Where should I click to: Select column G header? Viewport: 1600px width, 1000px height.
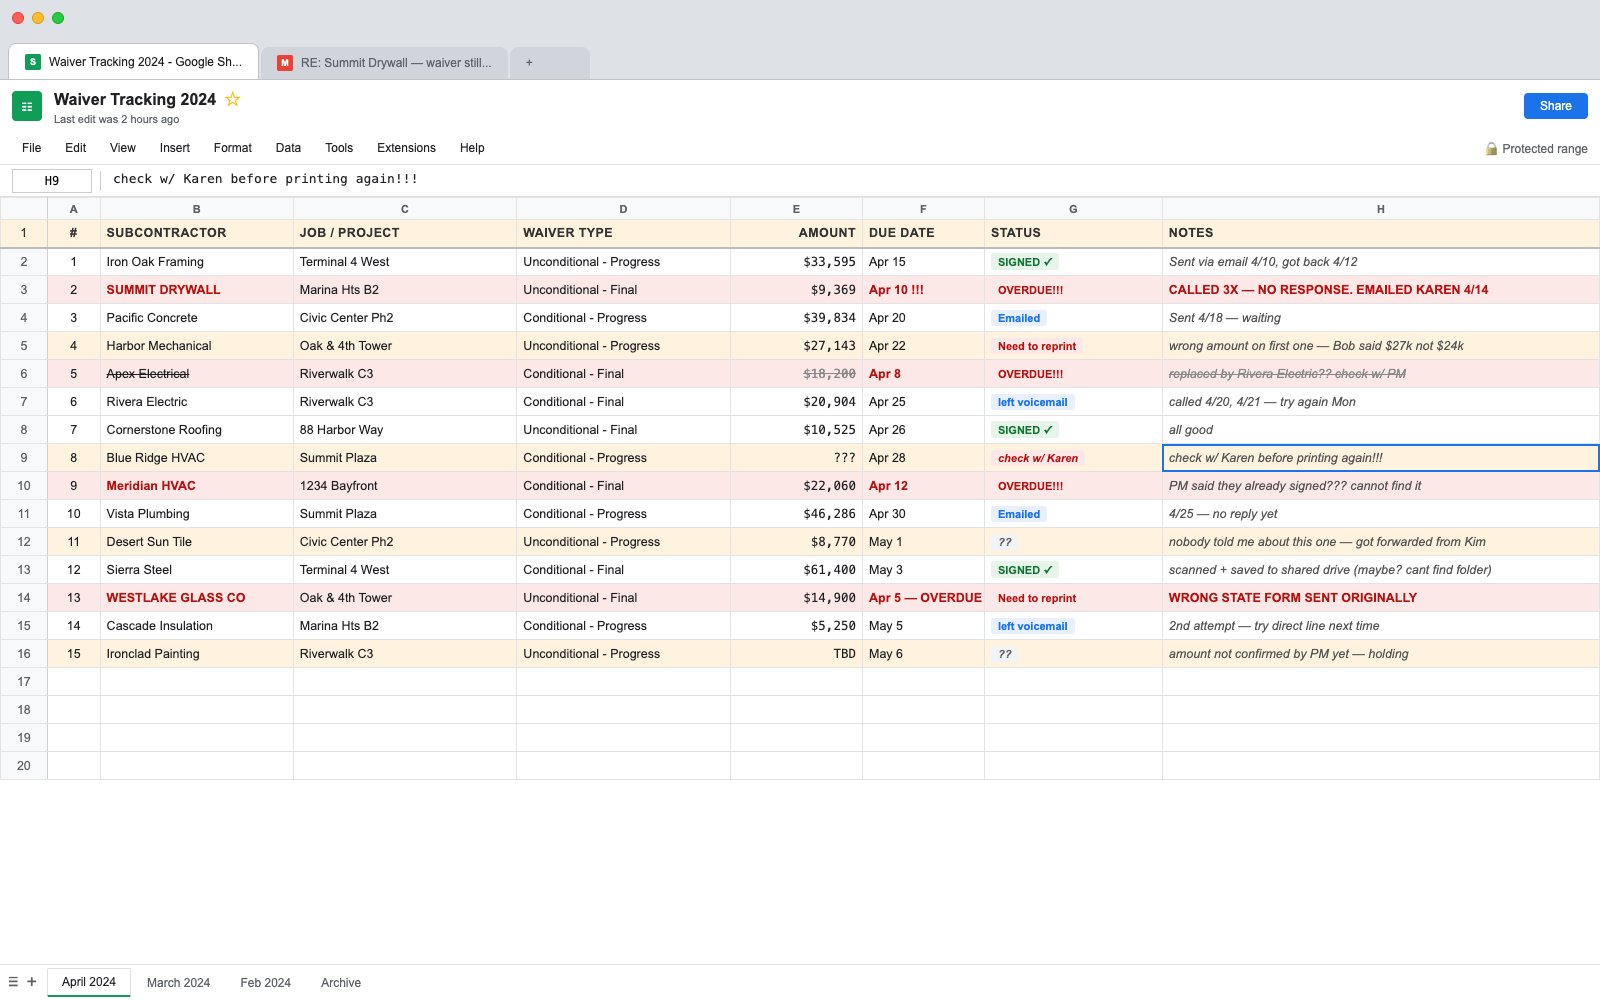tap(1073, 209)
